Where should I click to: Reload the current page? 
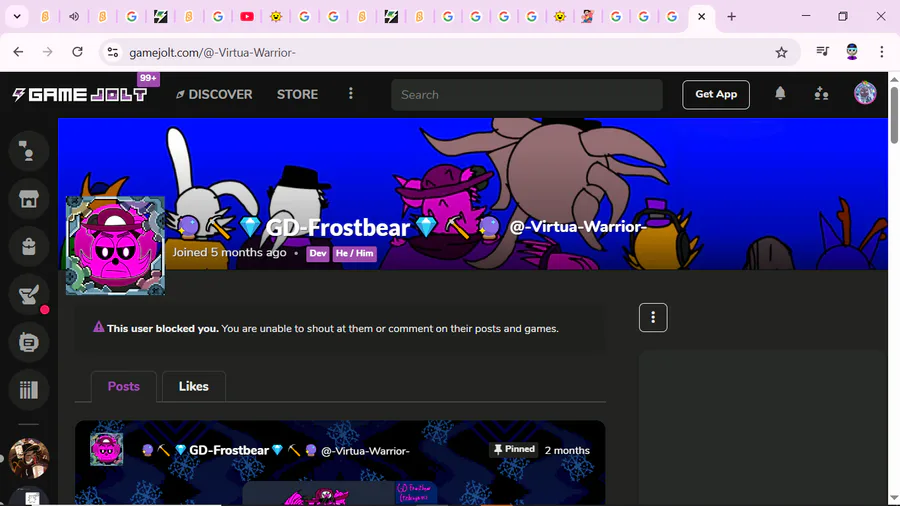point(77,52)
